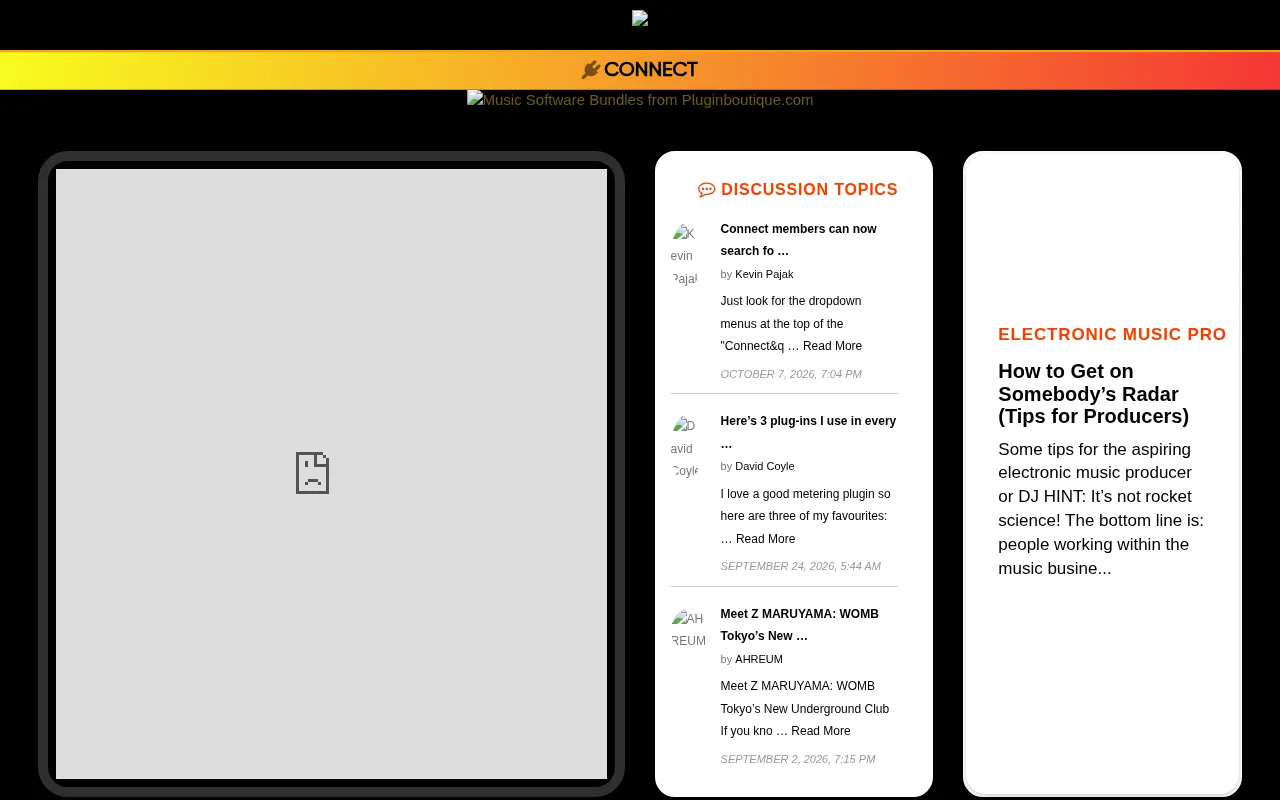Open 'How to Get on Somebody's Radar' article
This screenshot has height=800, width=1280.
tap(1093, 394)
